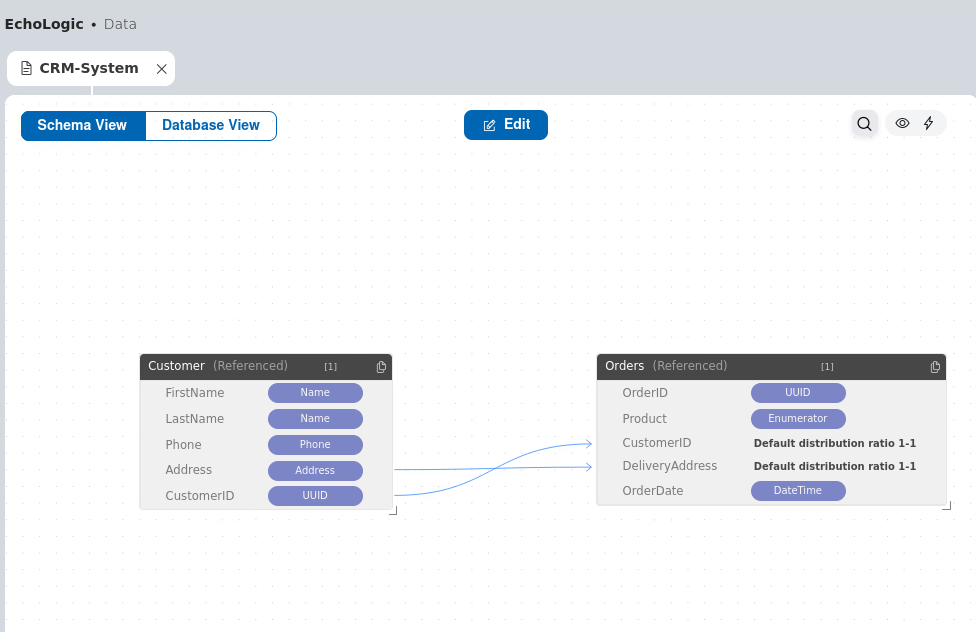Click CustomerID's Default distribution ratio 1-1

[835, 443]
